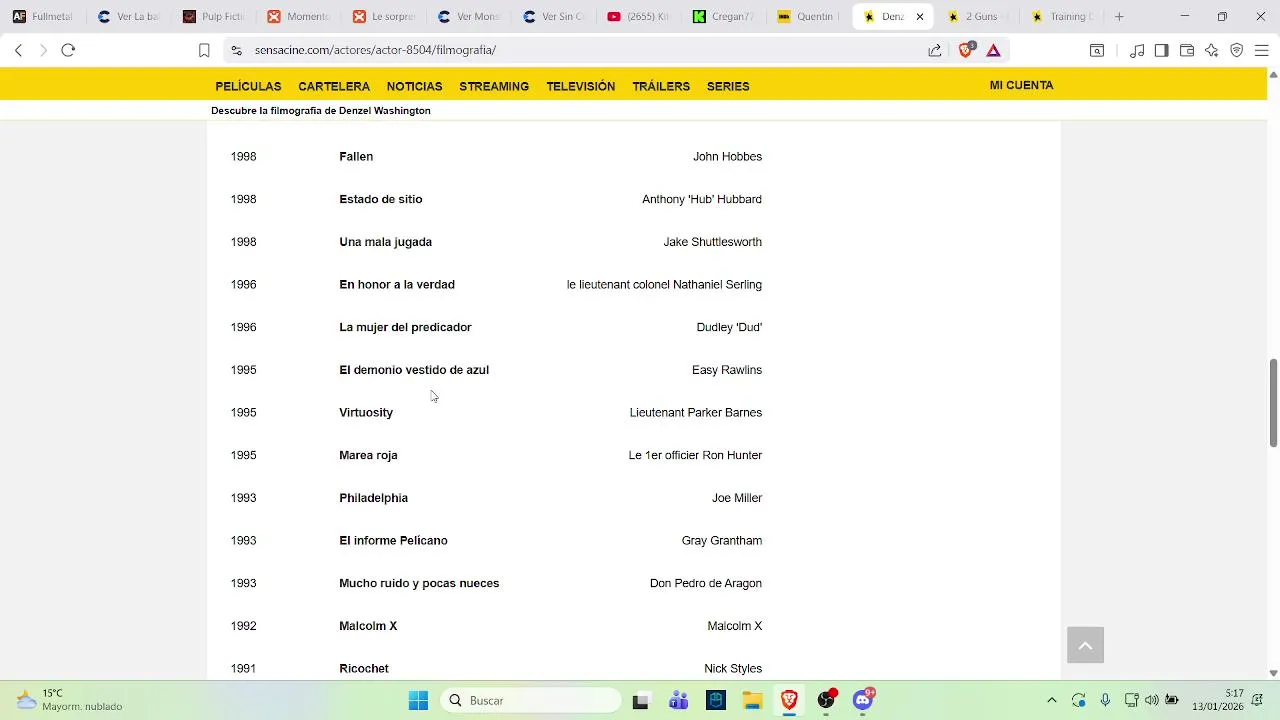Reload the current page
This screenshot has height=720, width=1280.
(68, 50)
